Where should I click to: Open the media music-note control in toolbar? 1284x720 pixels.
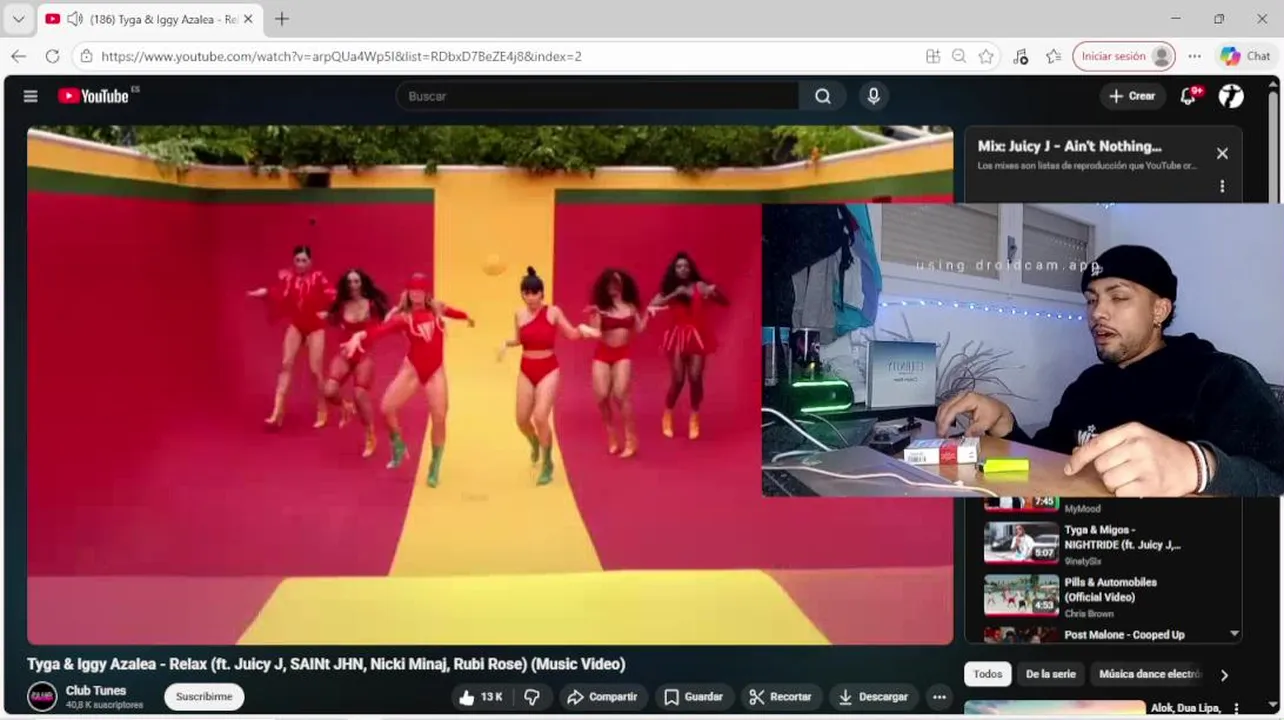click(x=1020, y=56)
